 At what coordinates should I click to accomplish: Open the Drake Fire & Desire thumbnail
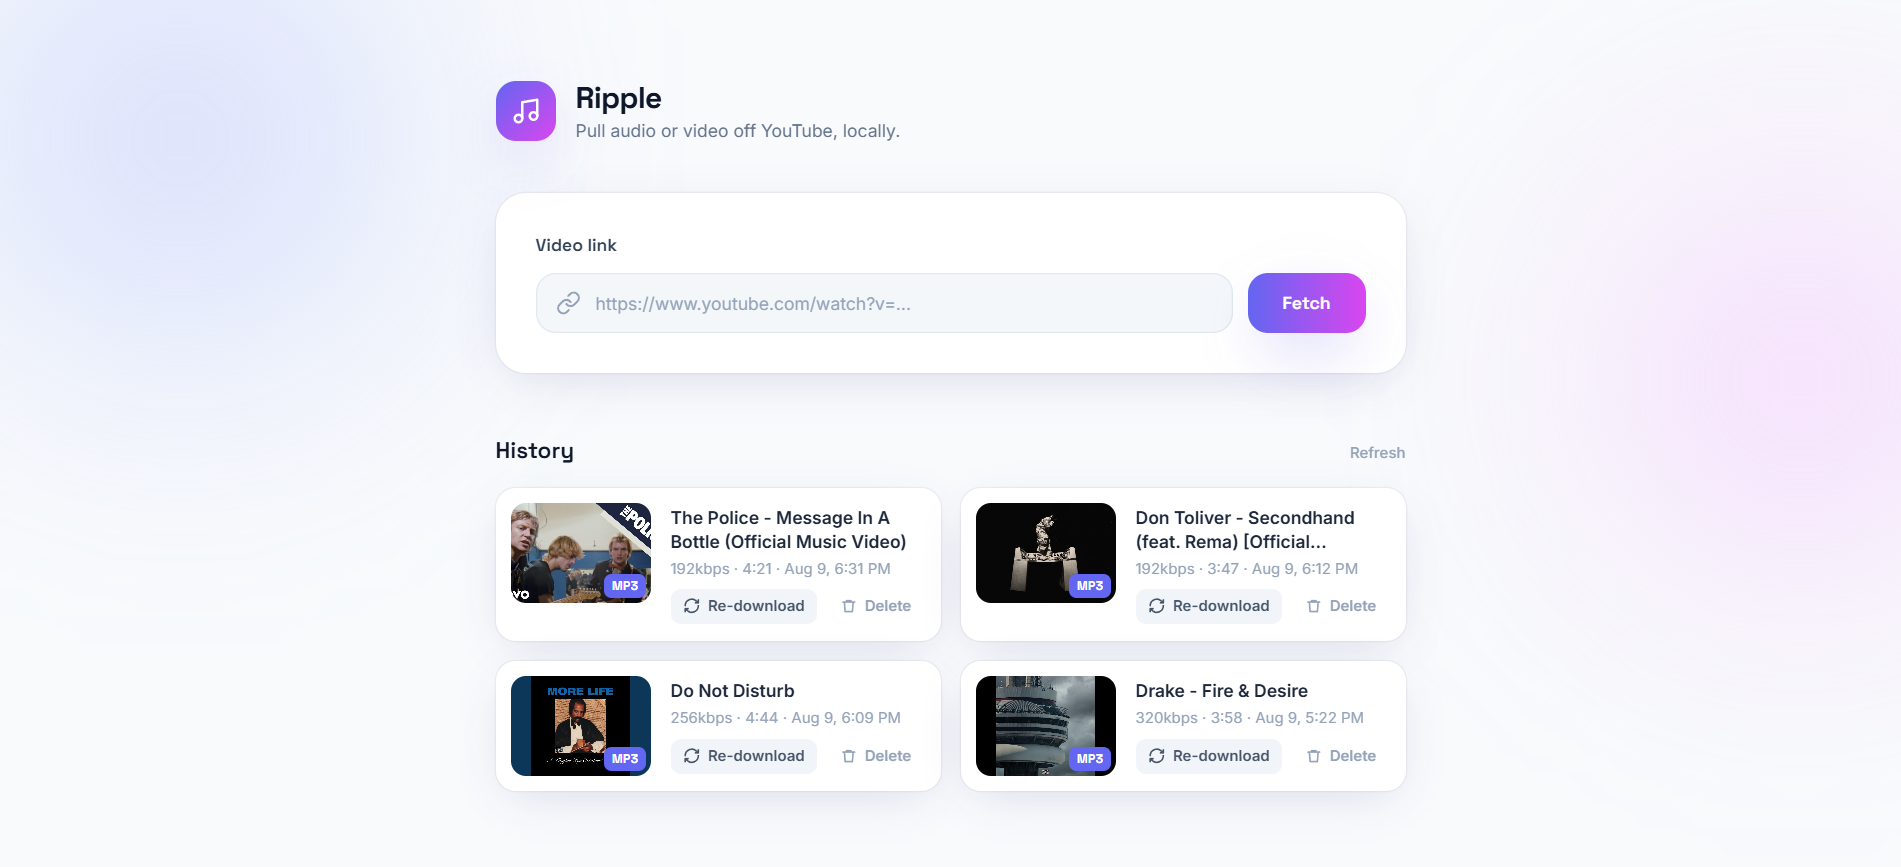click(1046, 726)
